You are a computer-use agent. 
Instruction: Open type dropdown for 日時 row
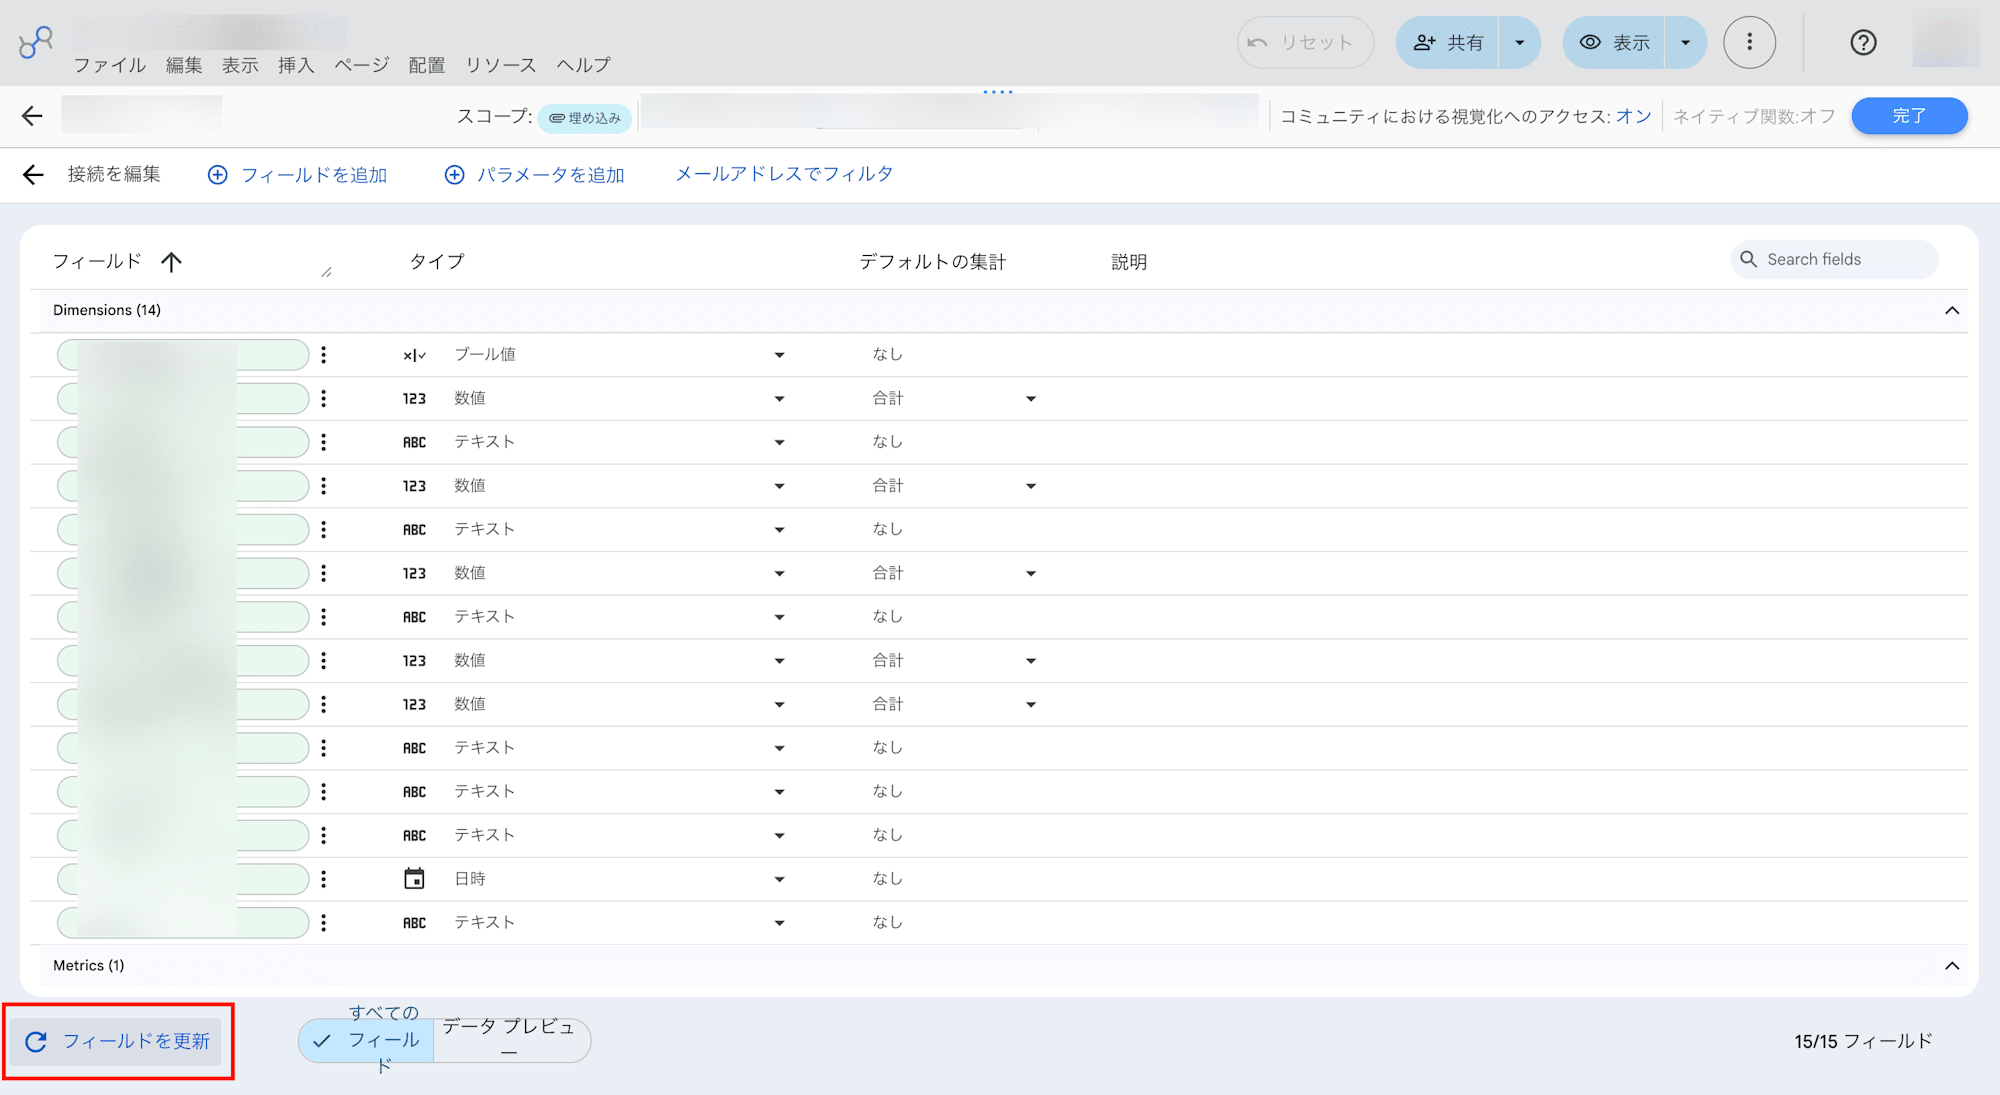coord(779,880)
